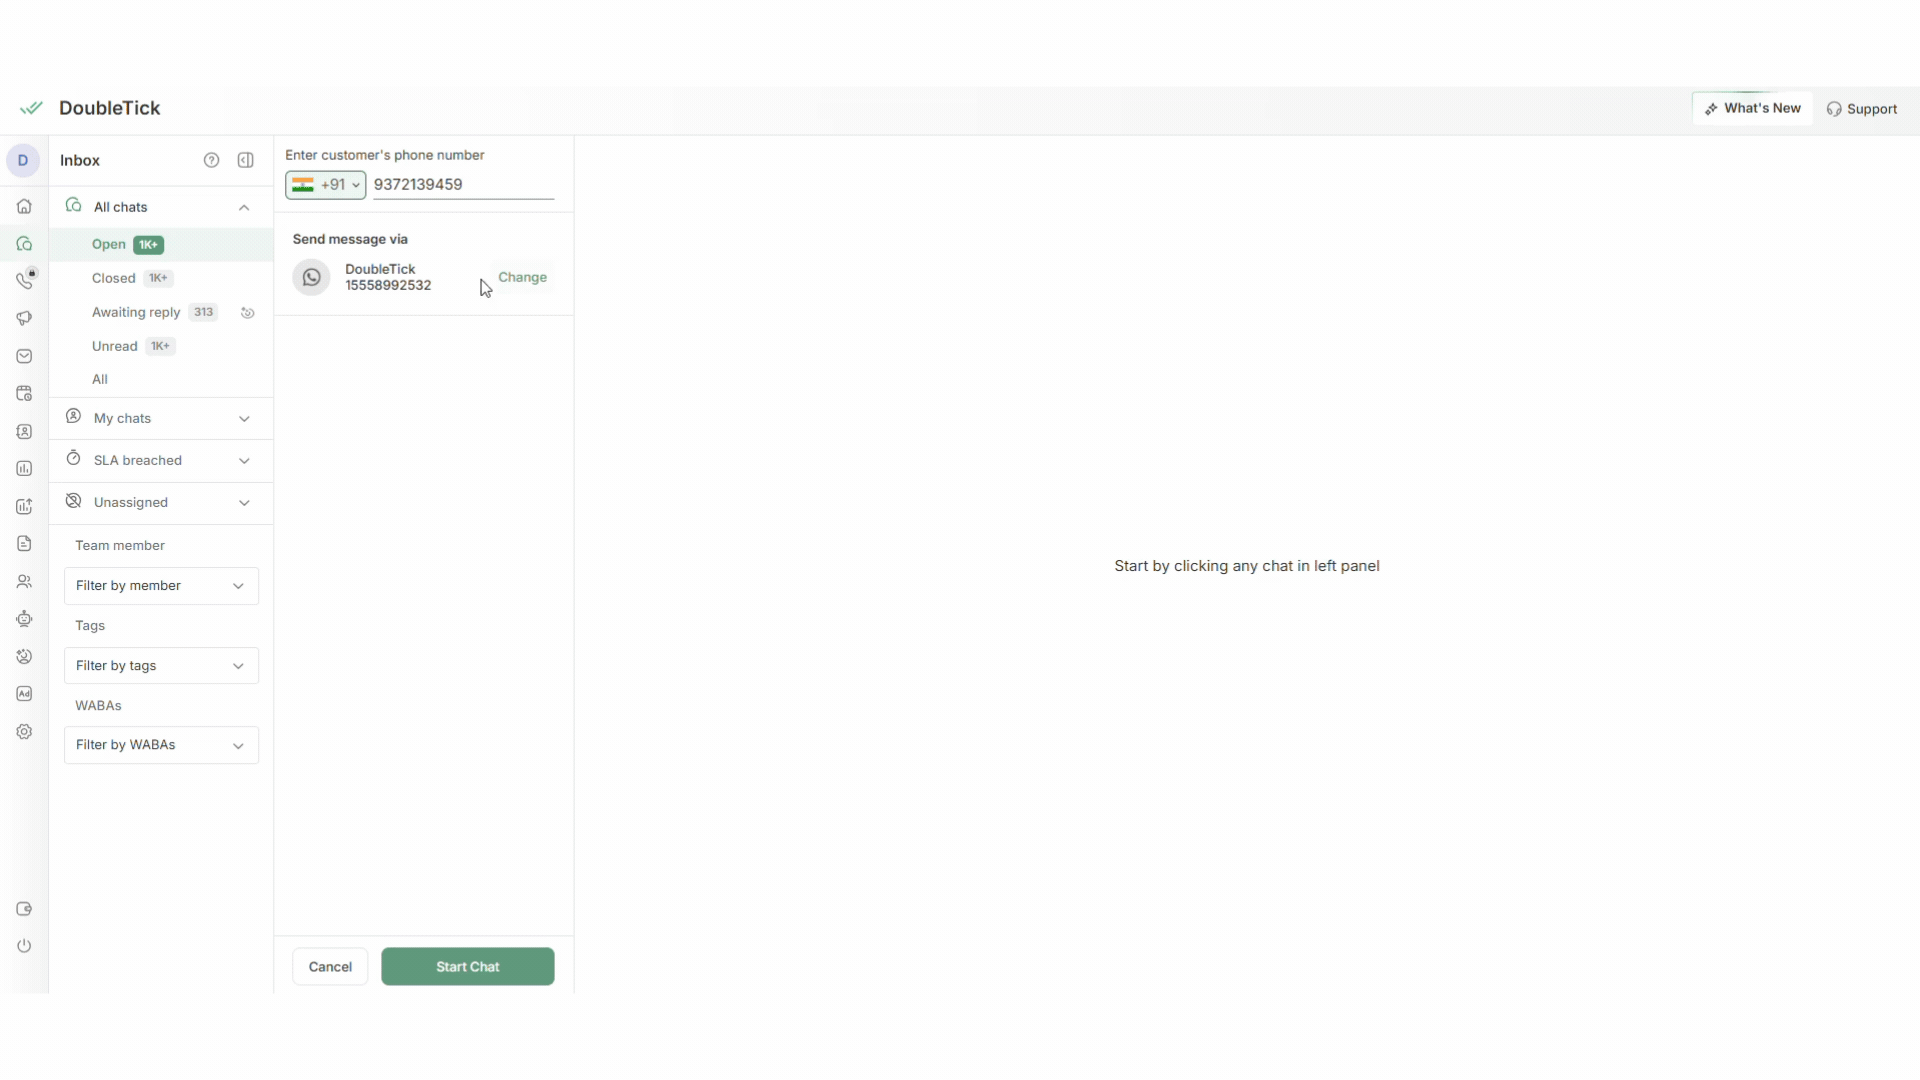1920x1080 pixels.
Task: Select the Unread chats filter
Action: tap(114, 347)
